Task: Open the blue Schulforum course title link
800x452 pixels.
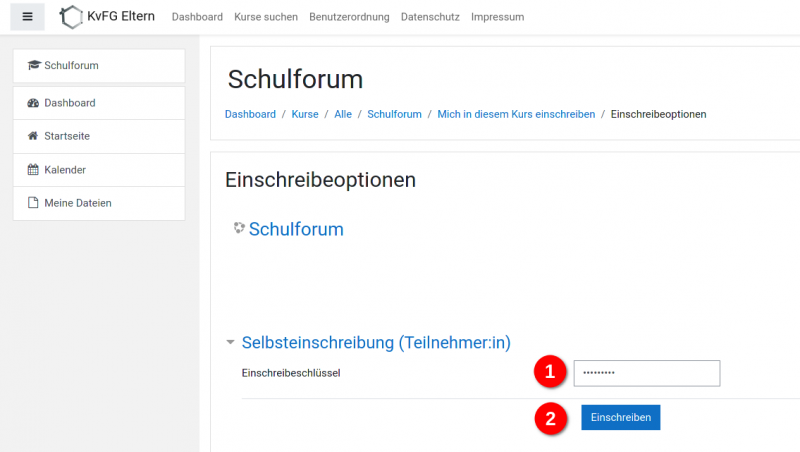Action: 296,229
